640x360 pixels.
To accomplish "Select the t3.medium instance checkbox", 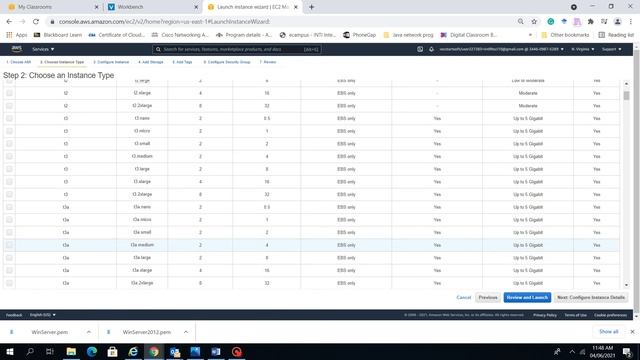I will pyautogui.click(x=9, y=156).
